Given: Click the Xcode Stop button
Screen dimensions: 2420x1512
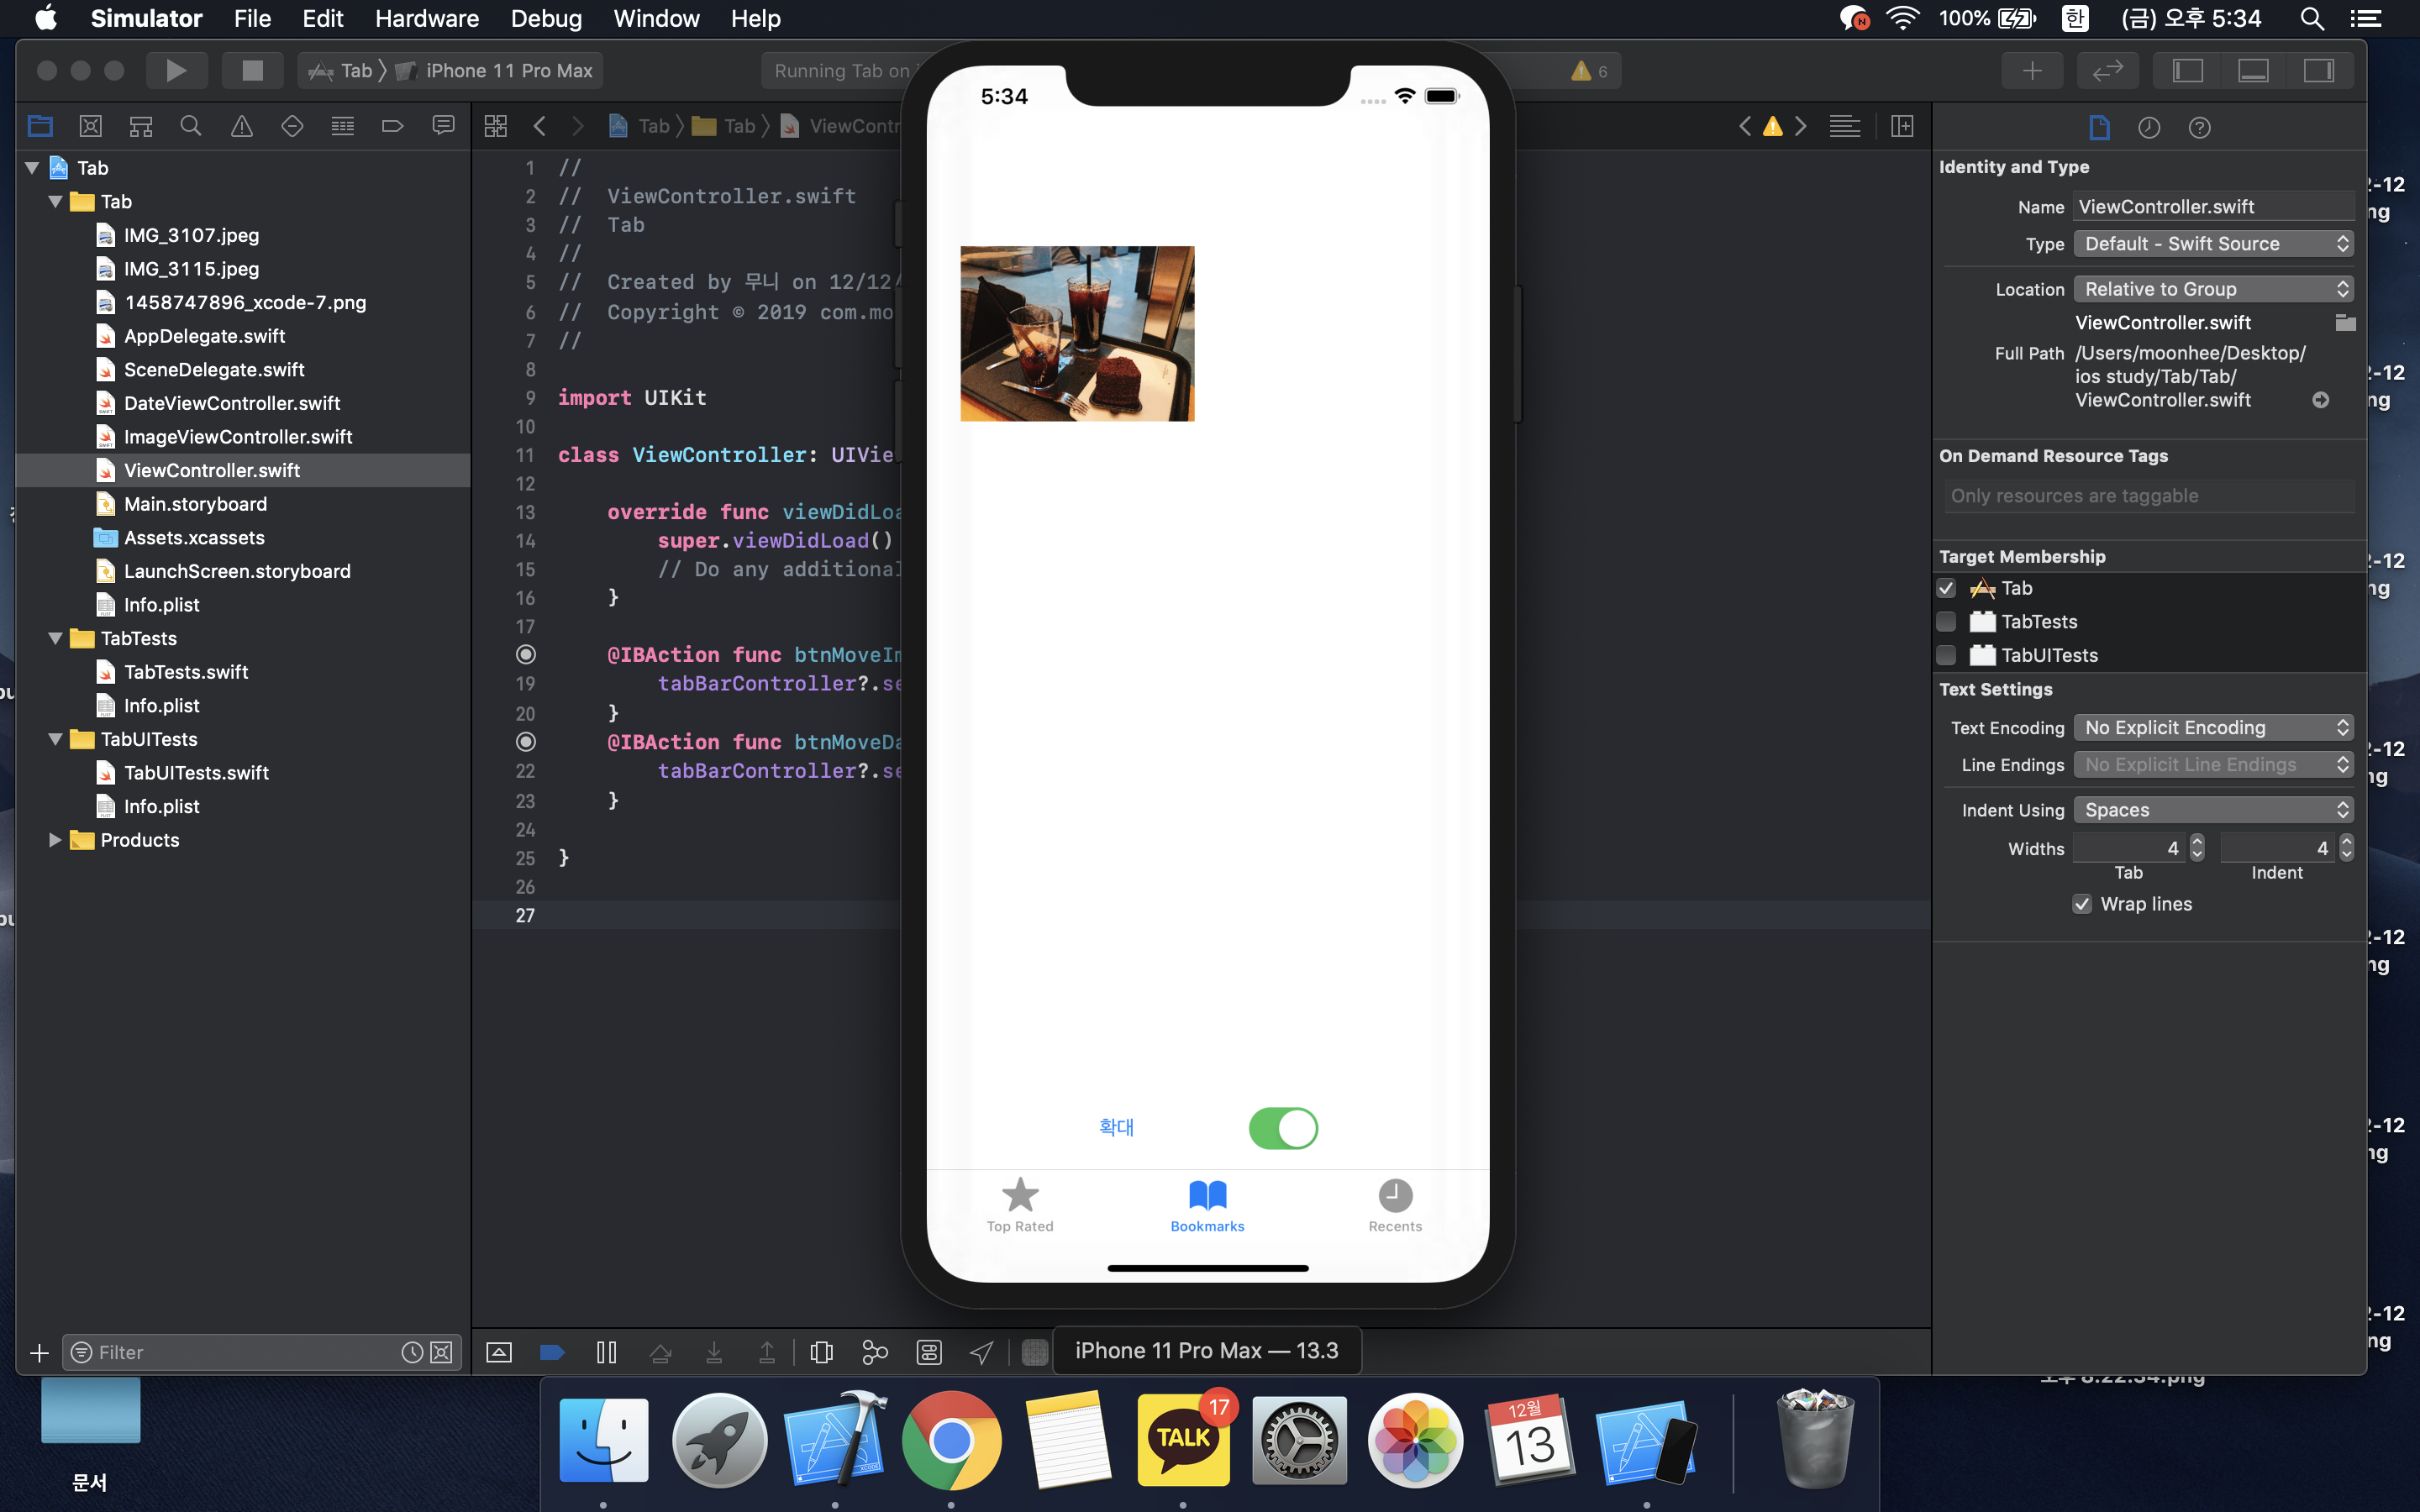Looking at the screenshot, I should click(252, 70).
